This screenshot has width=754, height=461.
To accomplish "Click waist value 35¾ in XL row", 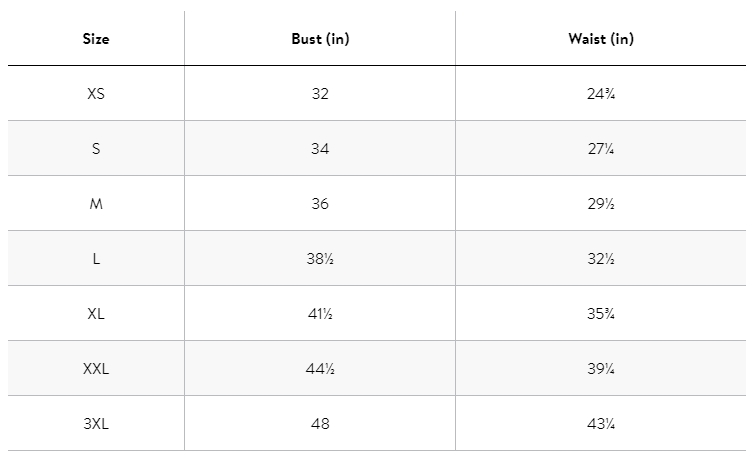I will 600,314.
